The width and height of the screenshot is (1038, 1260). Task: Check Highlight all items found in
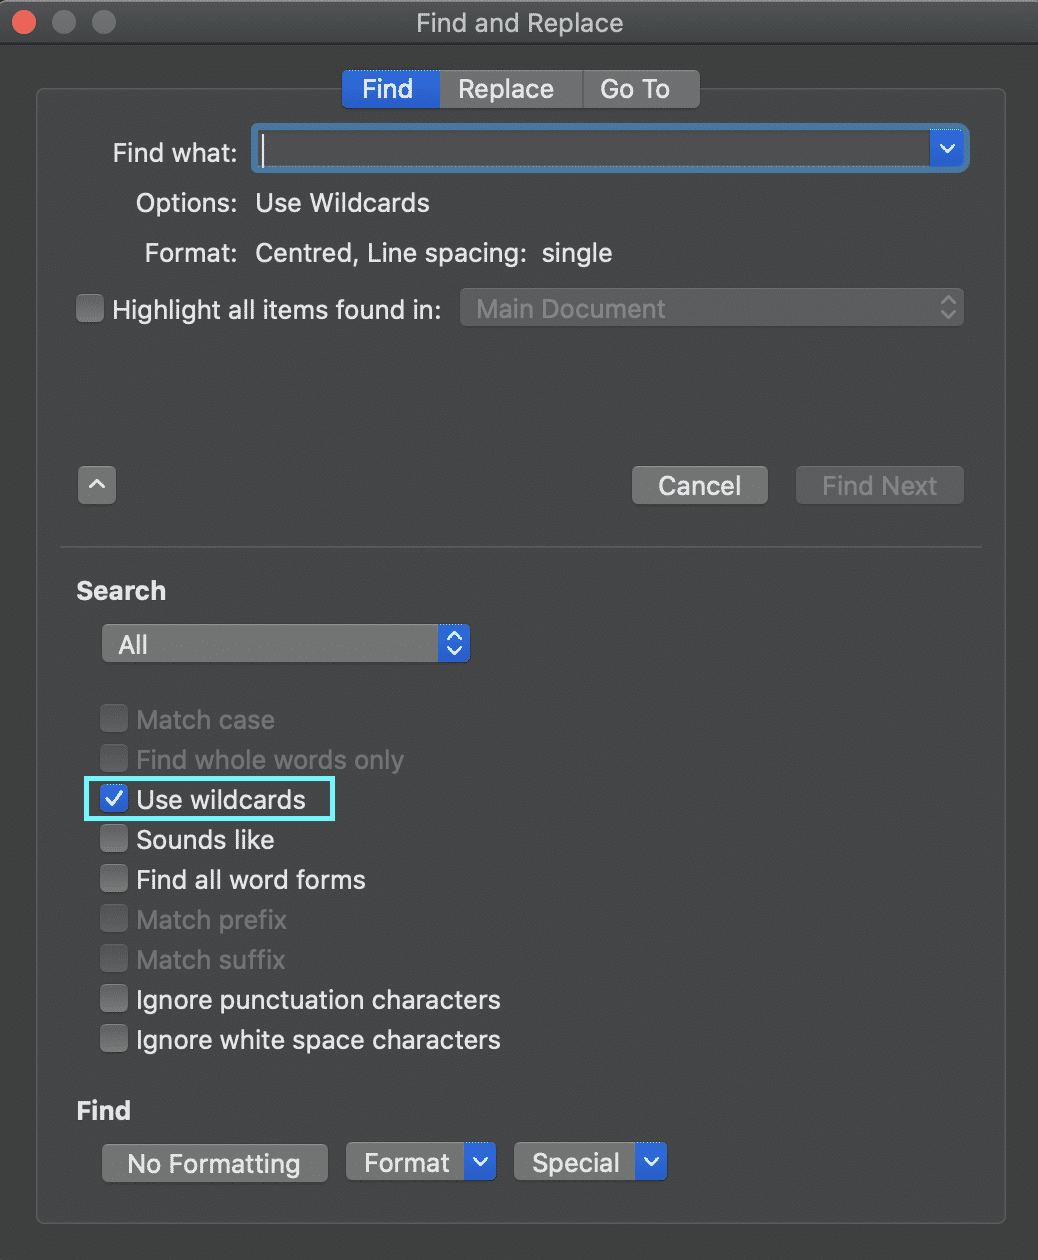[x=90, y=309]
